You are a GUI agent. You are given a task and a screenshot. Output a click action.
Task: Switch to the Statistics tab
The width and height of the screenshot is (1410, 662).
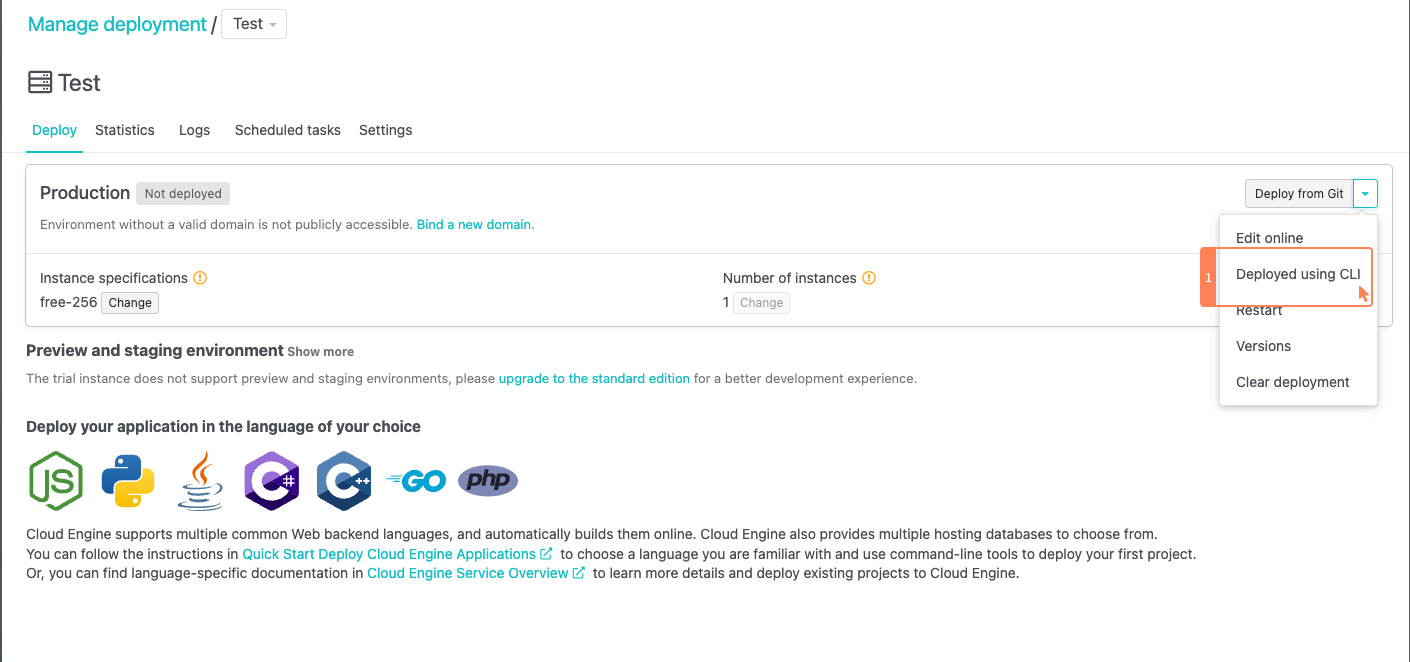124,130
